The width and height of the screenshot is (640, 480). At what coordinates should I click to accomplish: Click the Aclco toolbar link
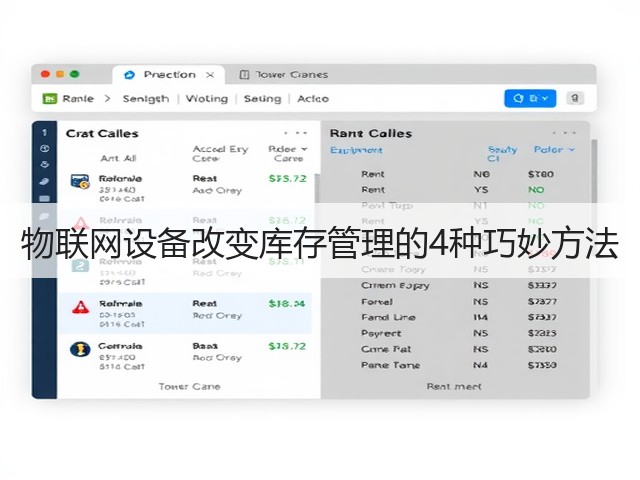313,99
